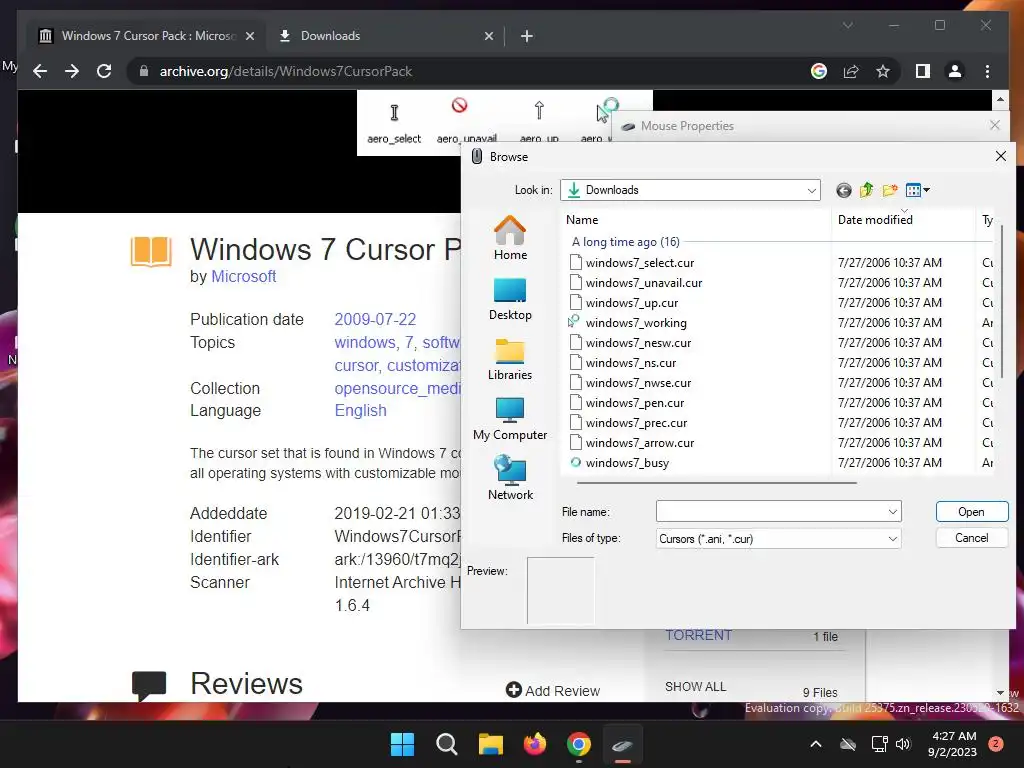This screenshot has height=768, width=1024.
Task: Share this page via address bar icon
Action: 850,71
